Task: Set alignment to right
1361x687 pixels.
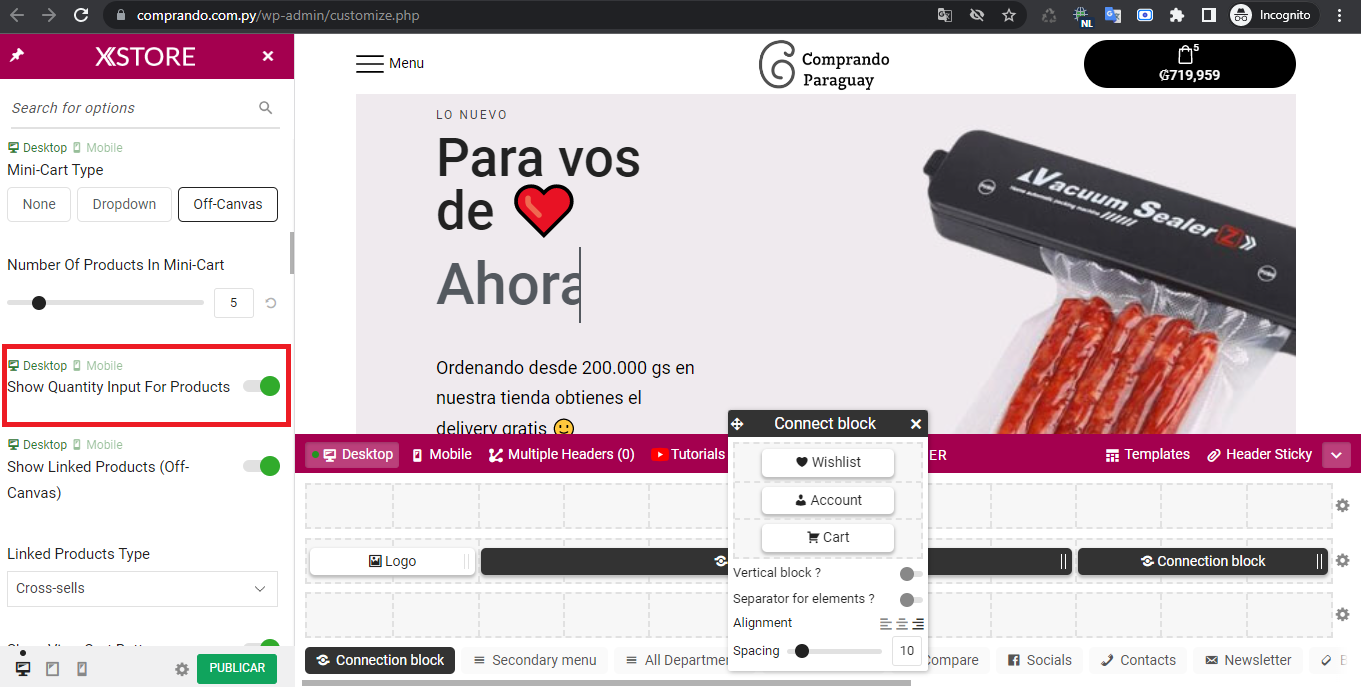Action: point(918,624)
